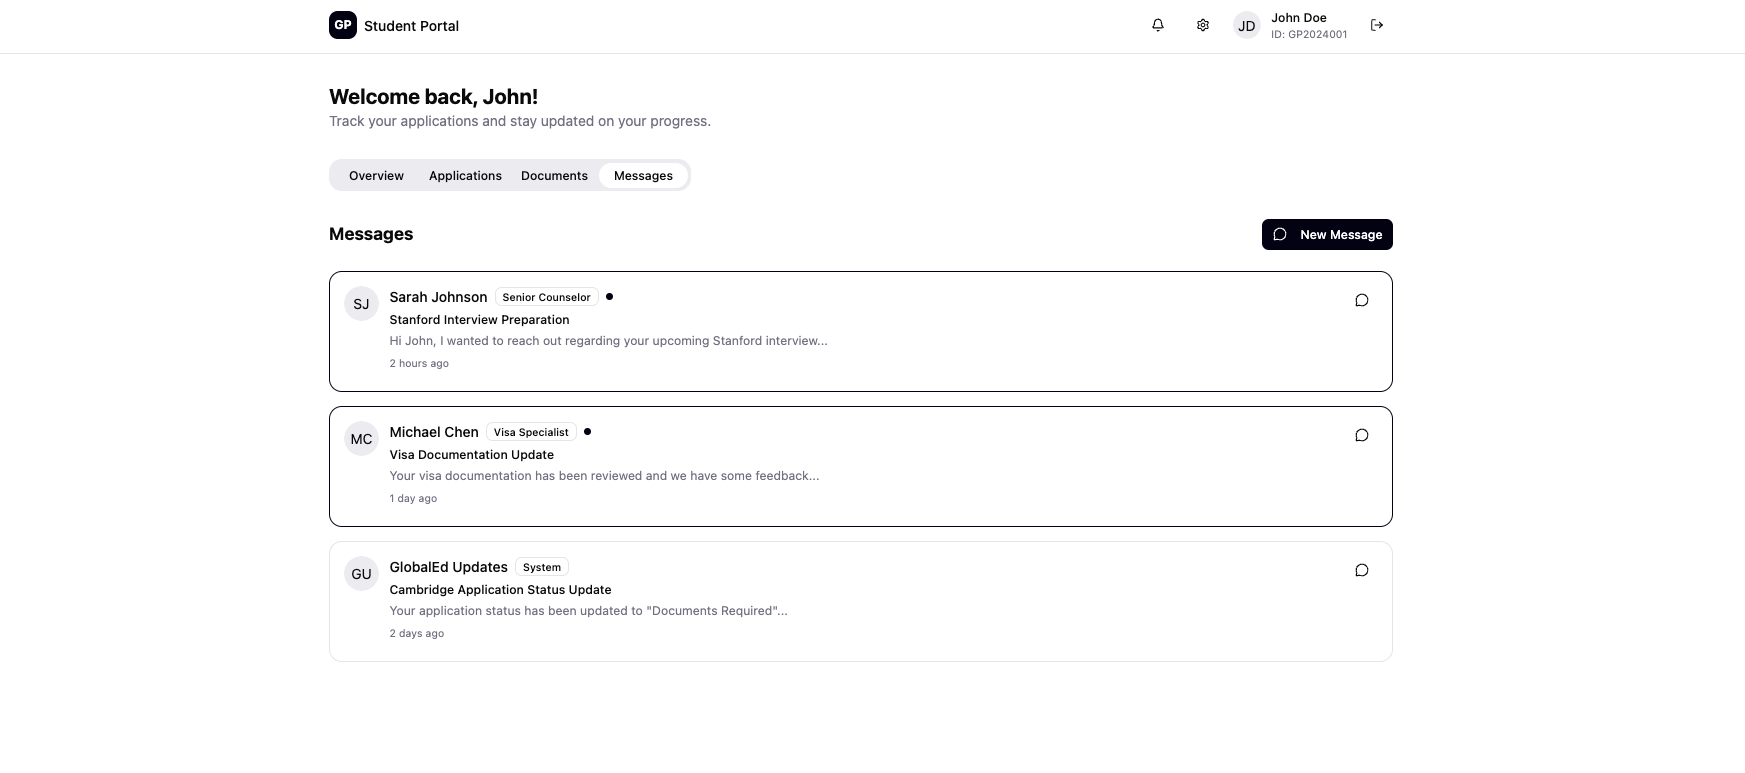Click the MC sender avatar
1745x773 pixels.
pos(361,439)
